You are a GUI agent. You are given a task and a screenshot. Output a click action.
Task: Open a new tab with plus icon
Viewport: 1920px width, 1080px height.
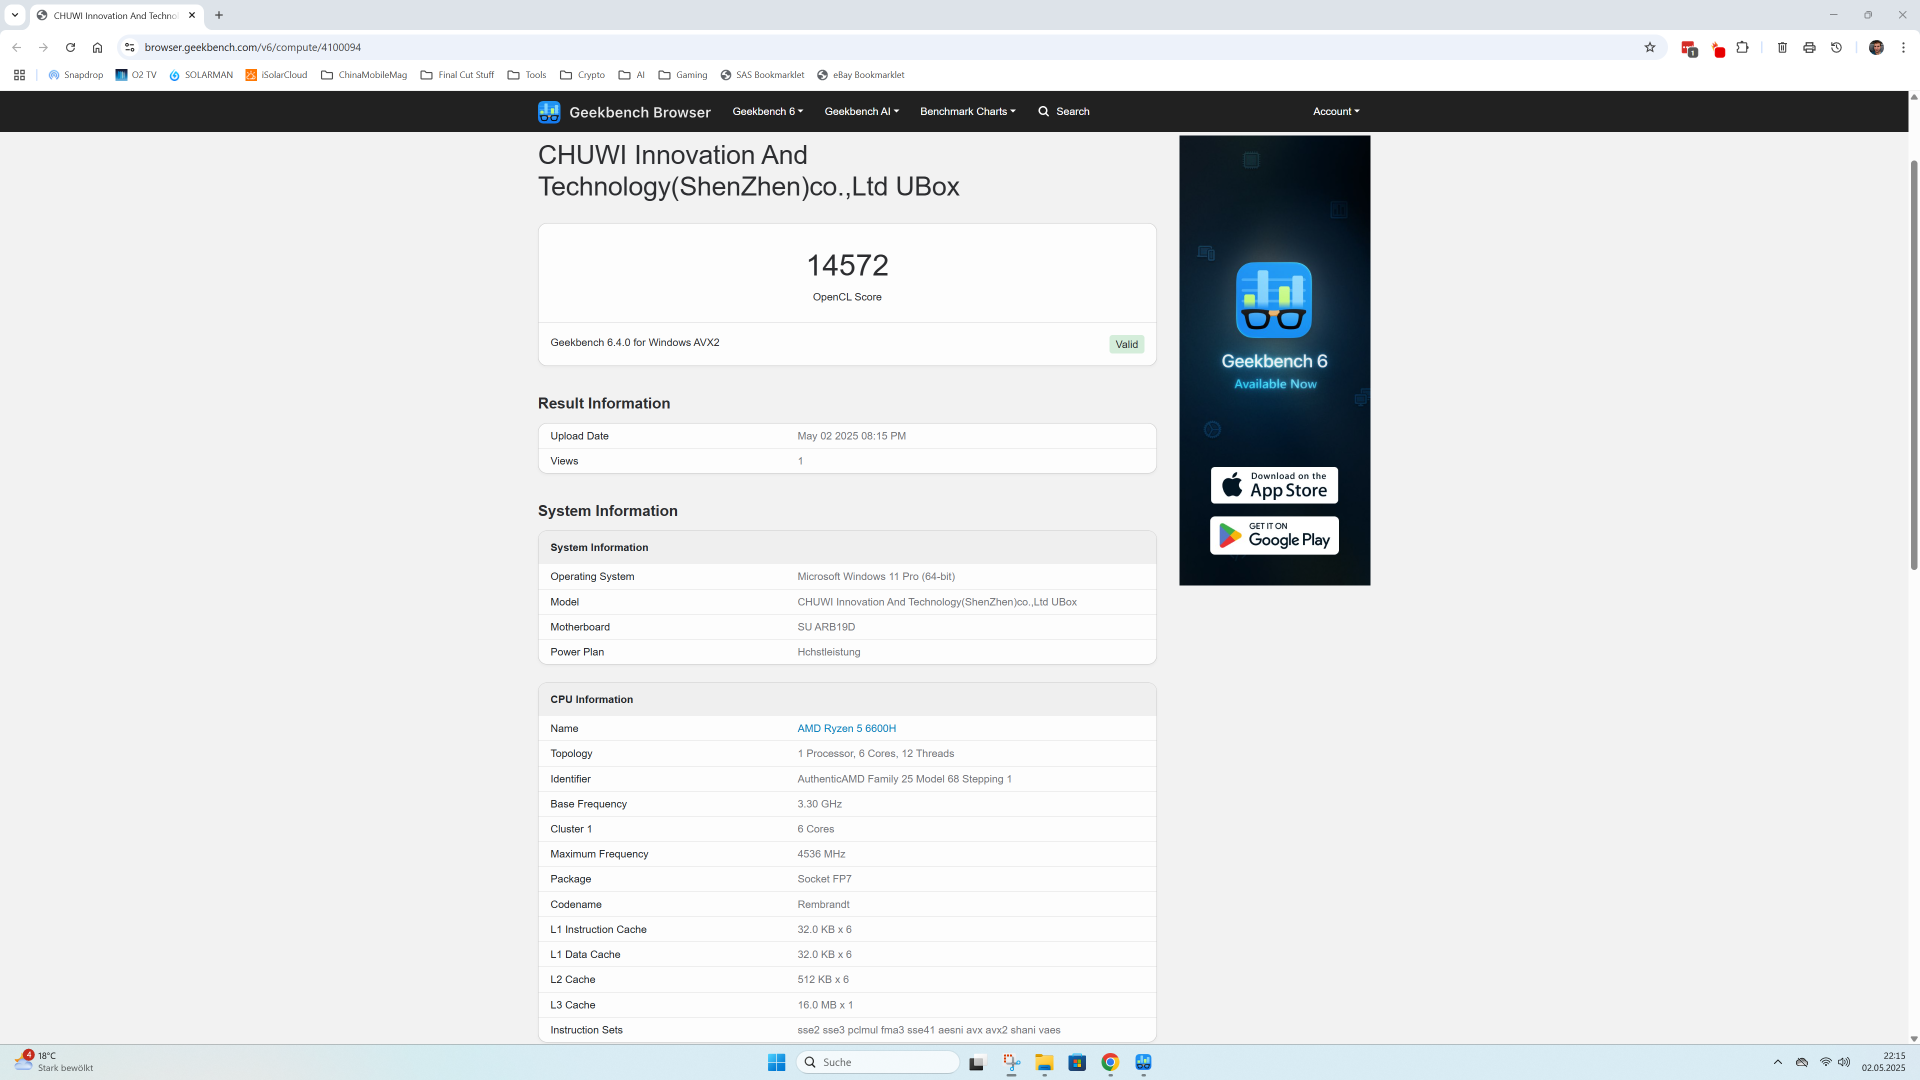pos(219,15)
